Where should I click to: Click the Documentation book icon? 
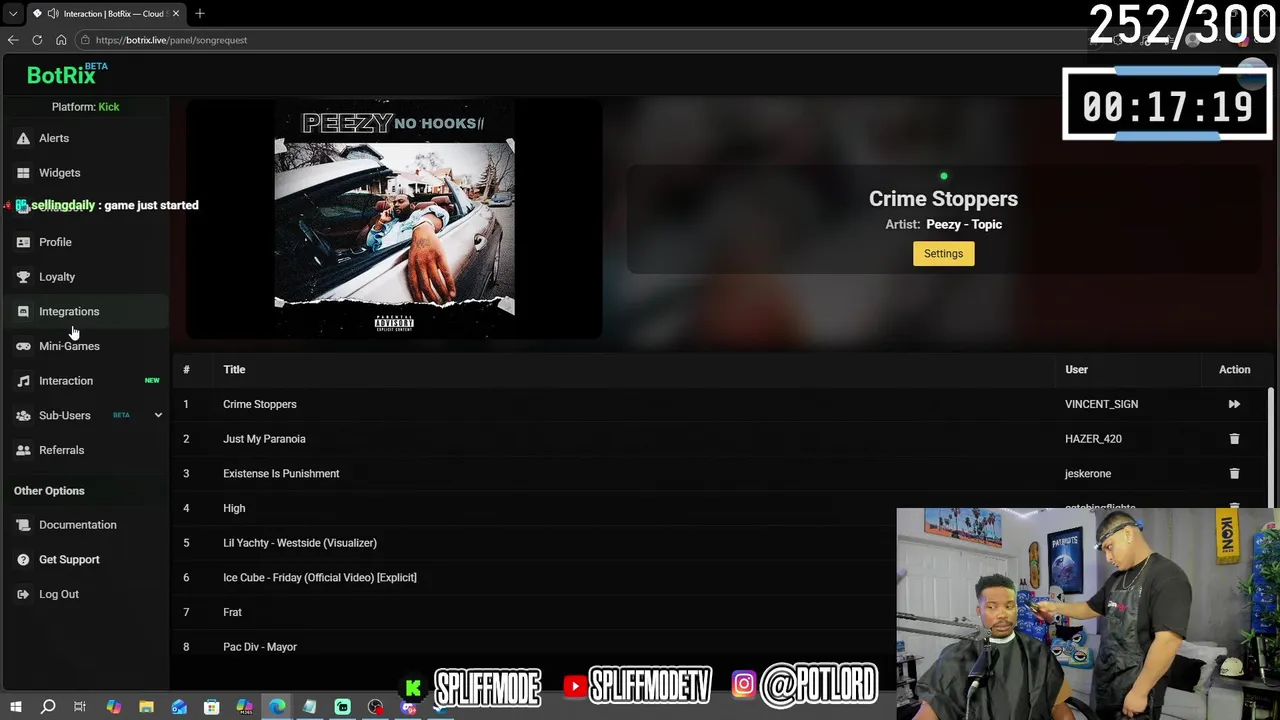[x=23, y=525]
